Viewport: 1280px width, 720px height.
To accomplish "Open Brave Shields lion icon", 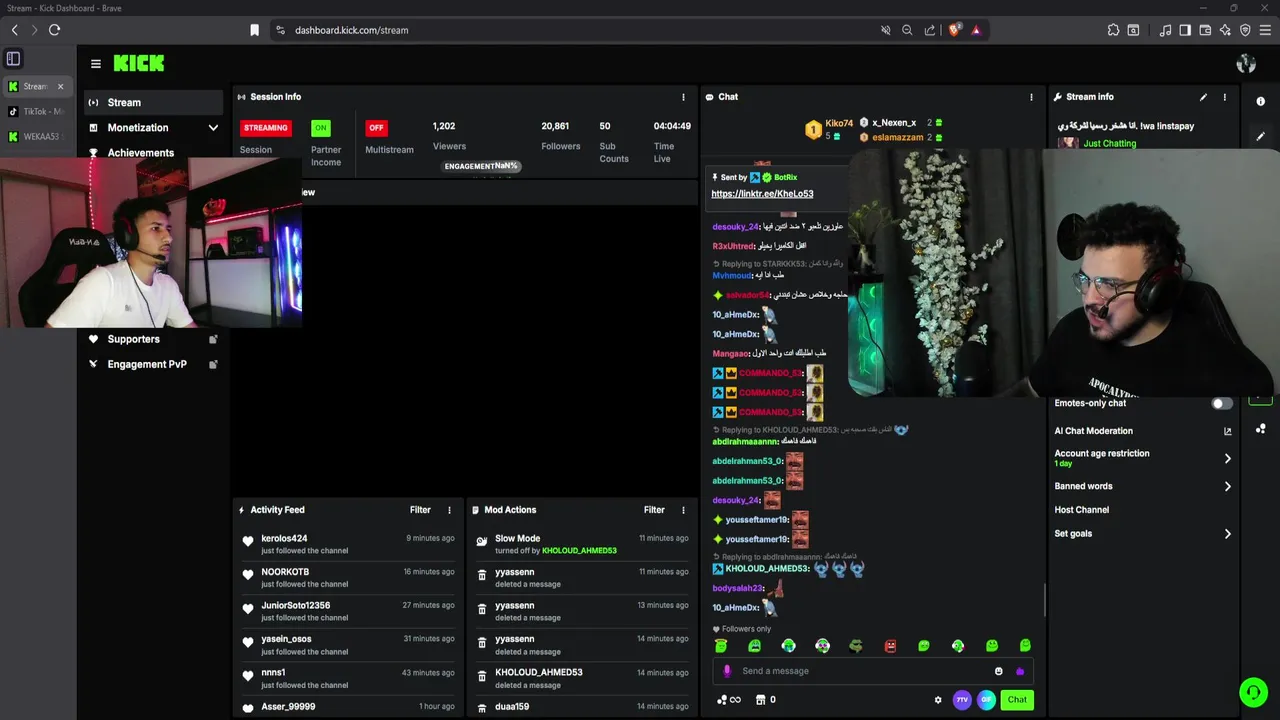I will [x=954, y=30].
